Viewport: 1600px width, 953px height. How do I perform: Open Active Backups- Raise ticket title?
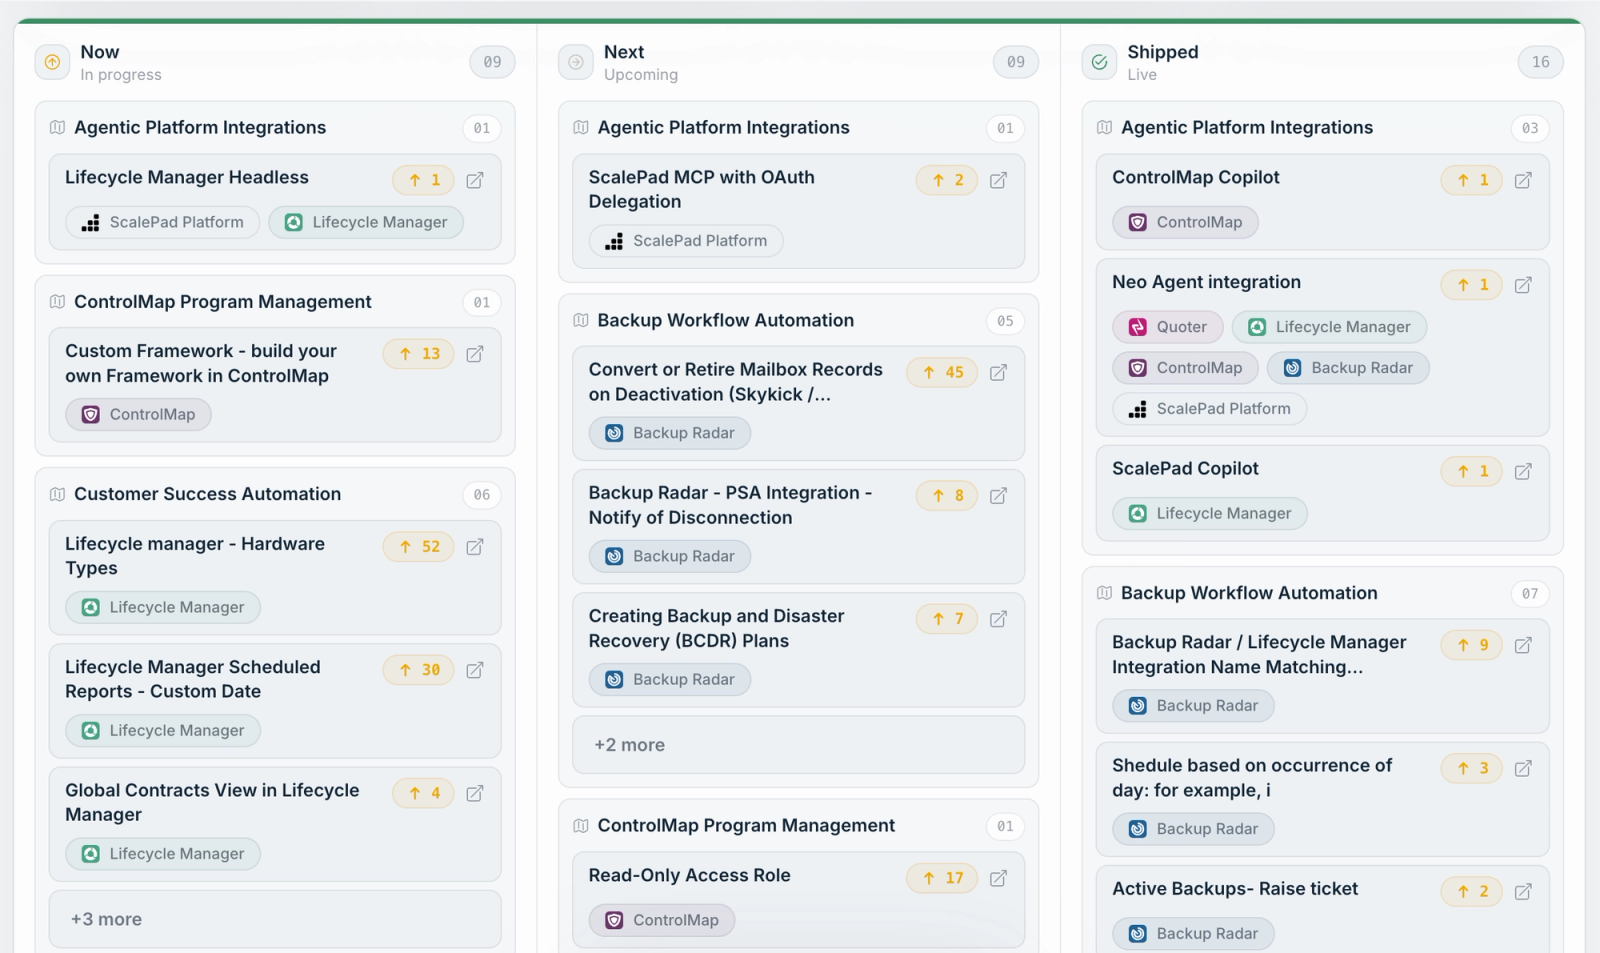1235,888
